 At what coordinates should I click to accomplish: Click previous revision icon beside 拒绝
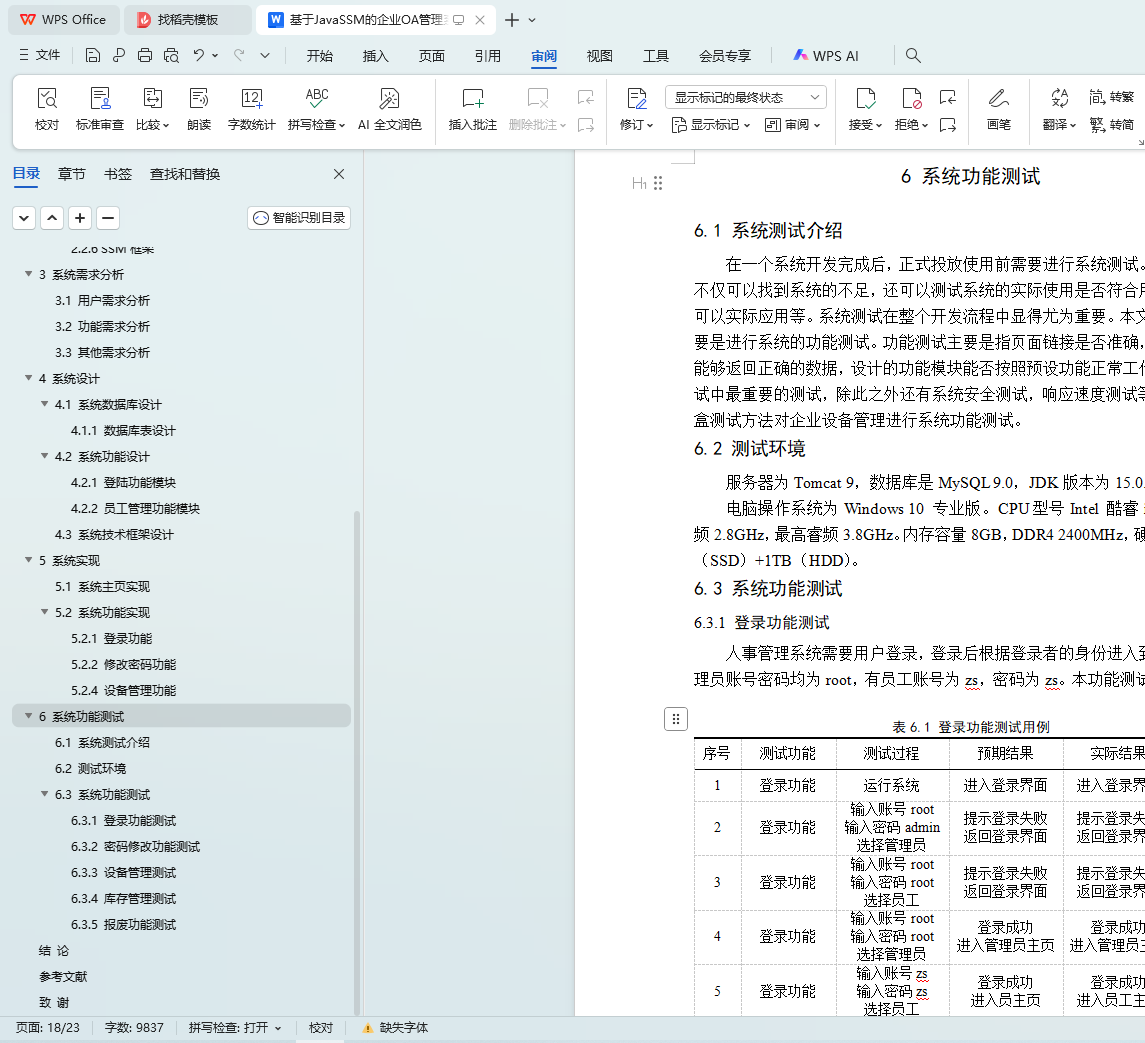(948, 97)
